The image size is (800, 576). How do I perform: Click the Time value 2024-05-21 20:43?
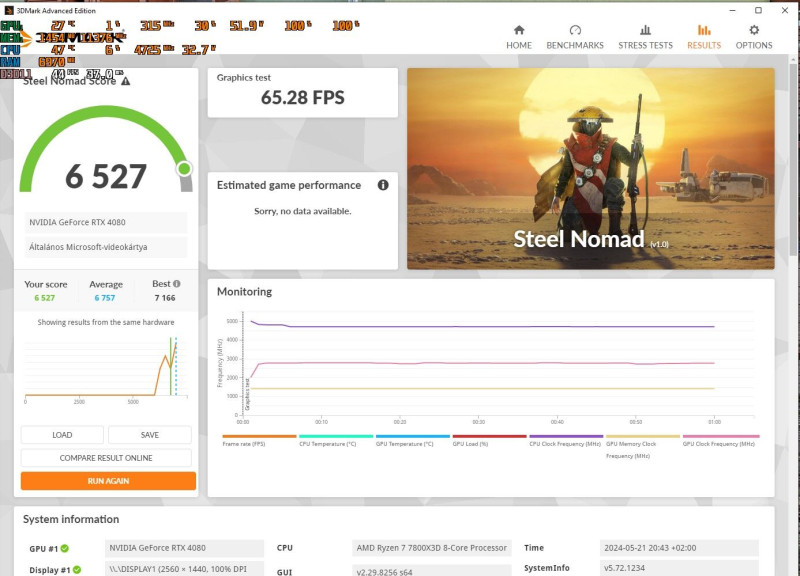click(679, 548)
